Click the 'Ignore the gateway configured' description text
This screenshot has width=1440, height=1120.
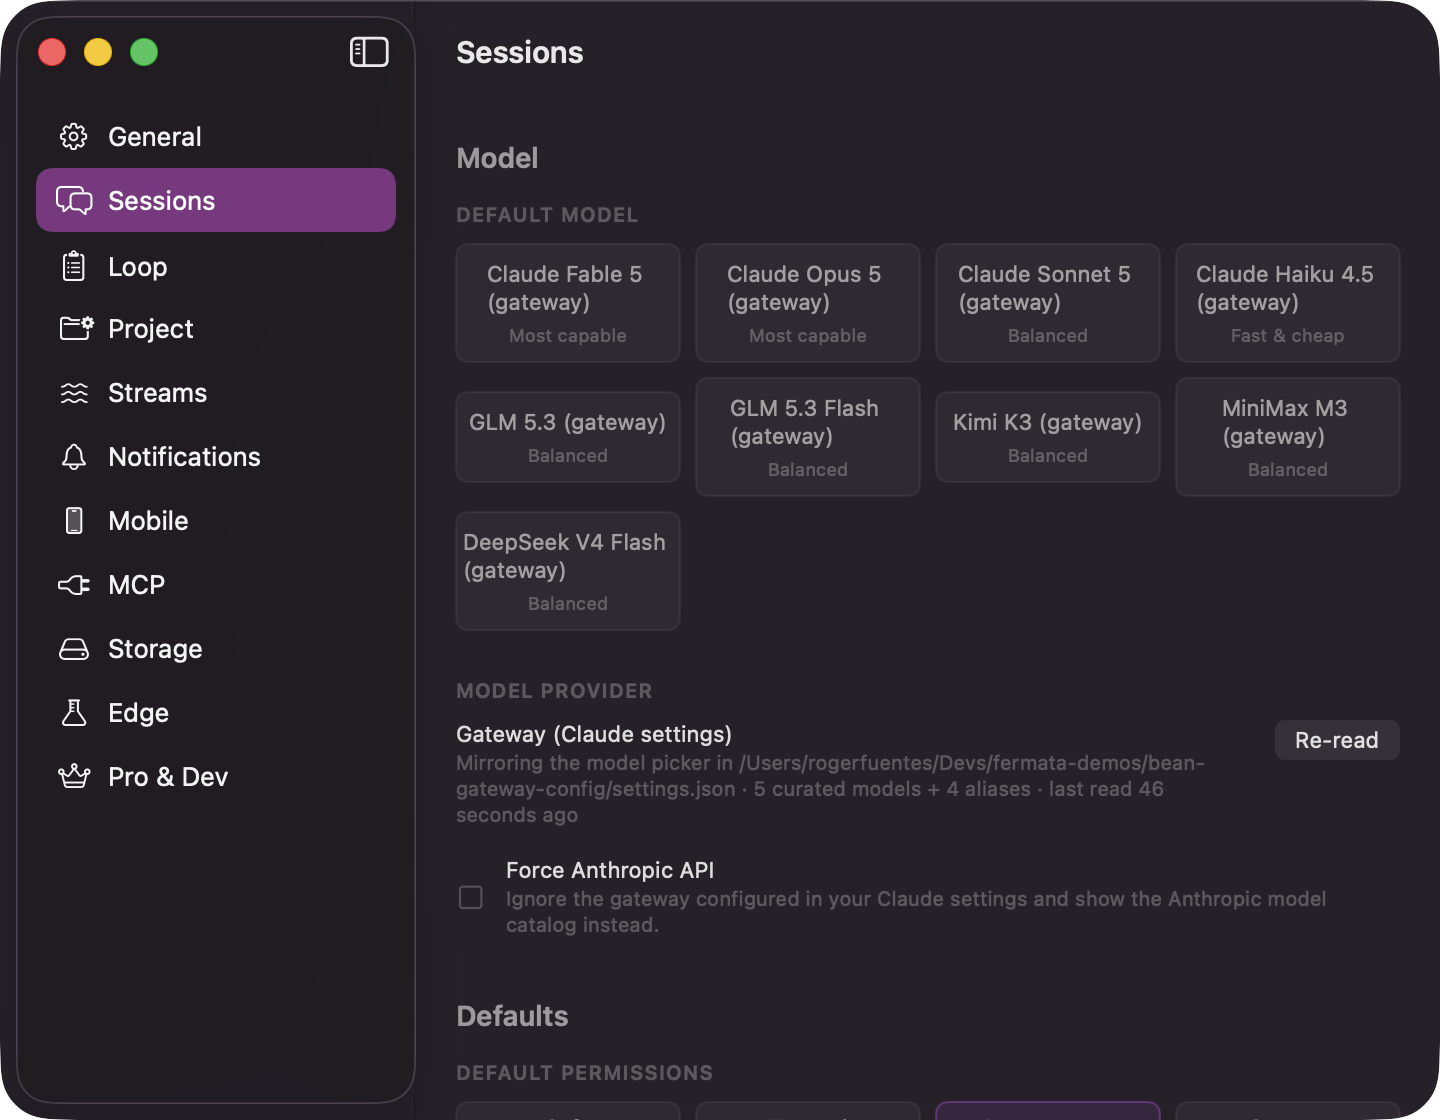click(x=916, y=912)
